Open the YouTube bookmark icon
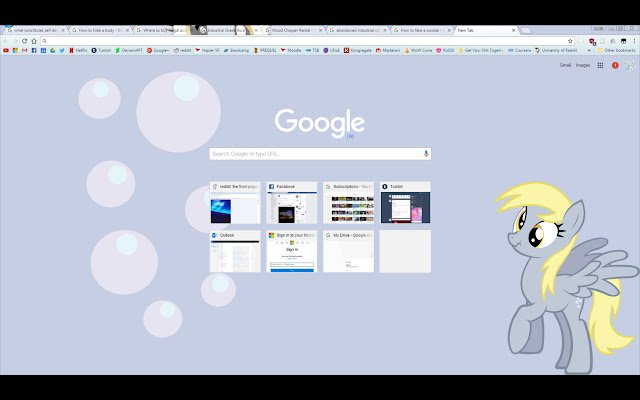This screenshot has width=640, height=400. pyautogui.click(x=6, y=51)
